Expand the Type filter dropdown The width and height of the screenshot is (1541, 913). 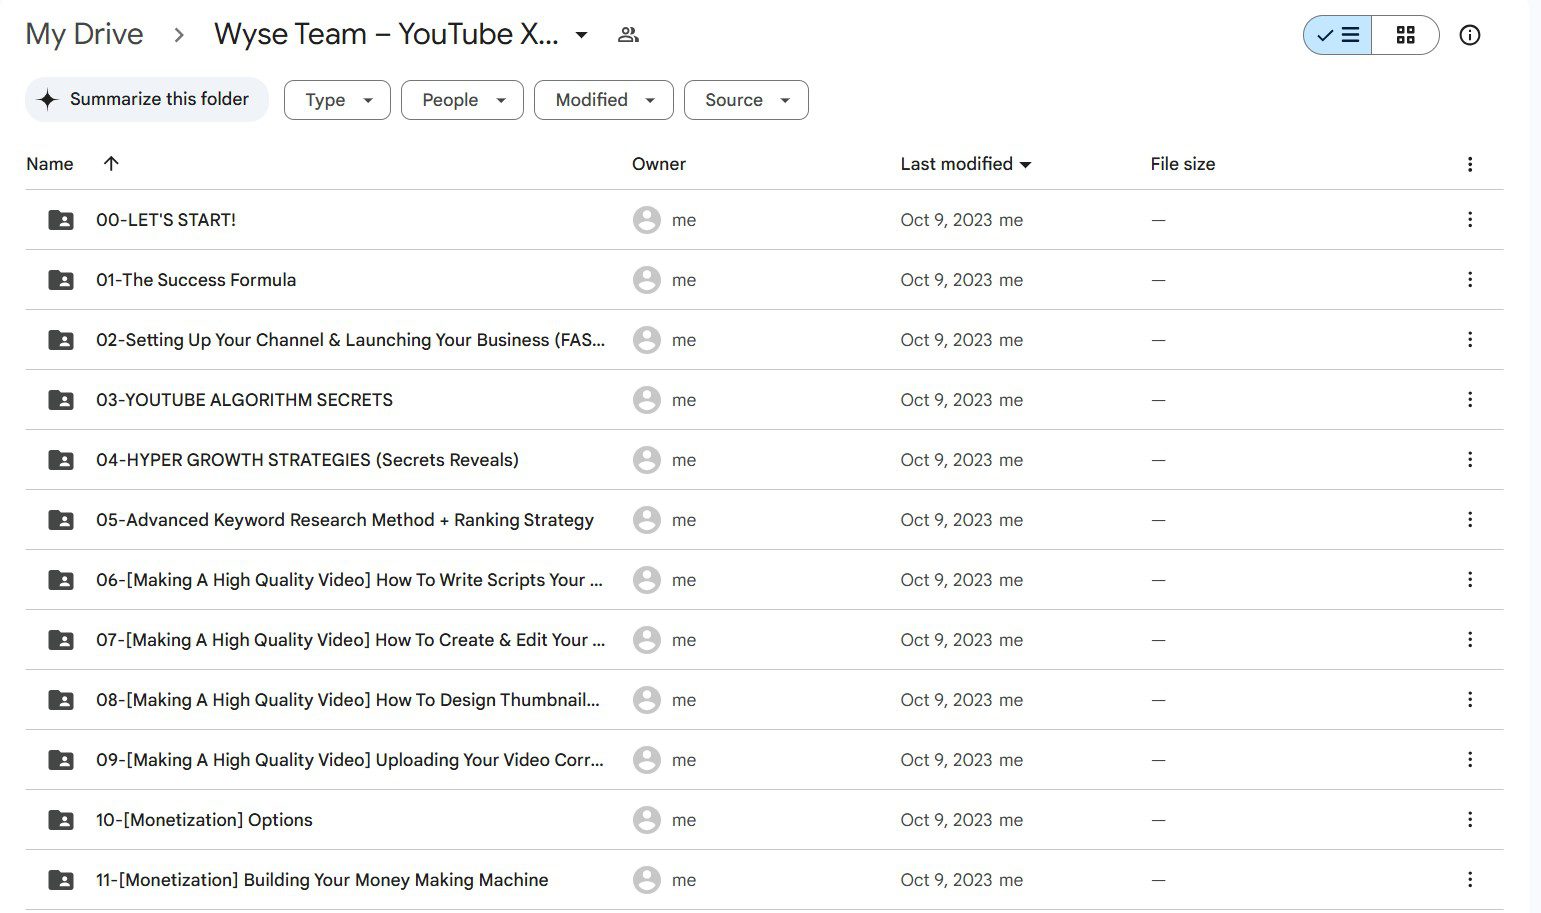click(337, 100)
